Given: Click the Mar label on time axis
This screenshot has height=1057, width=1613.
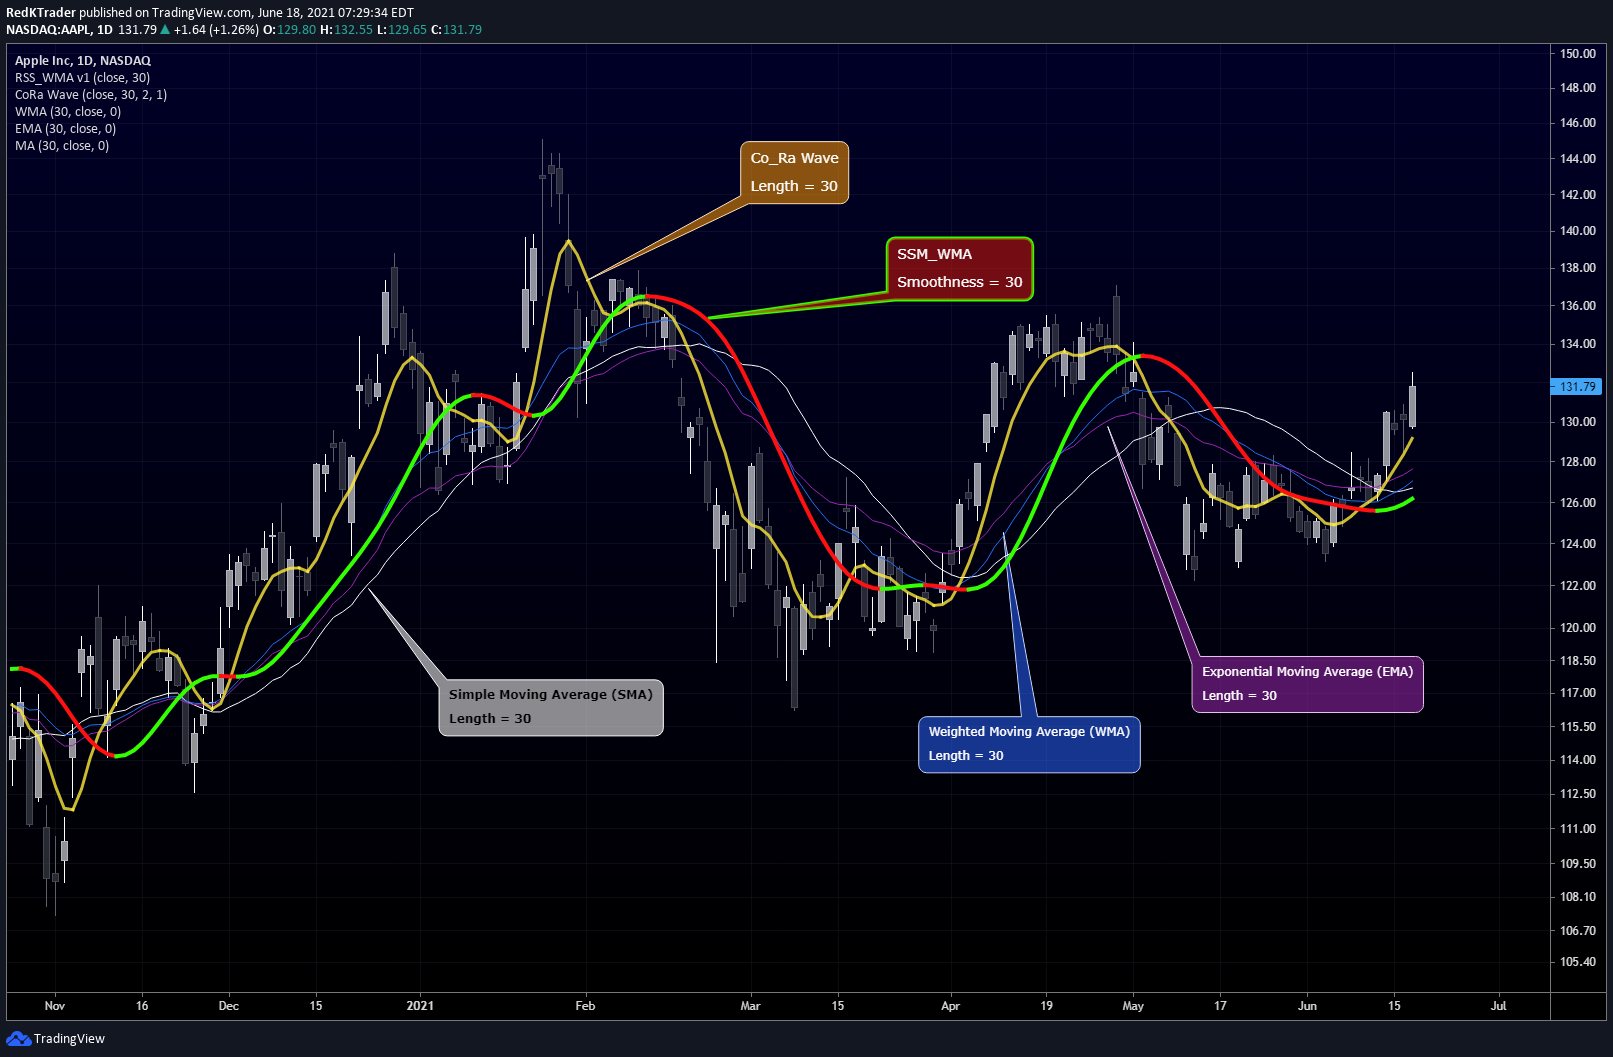Looking at the screenshot, I should [750, 1006].
